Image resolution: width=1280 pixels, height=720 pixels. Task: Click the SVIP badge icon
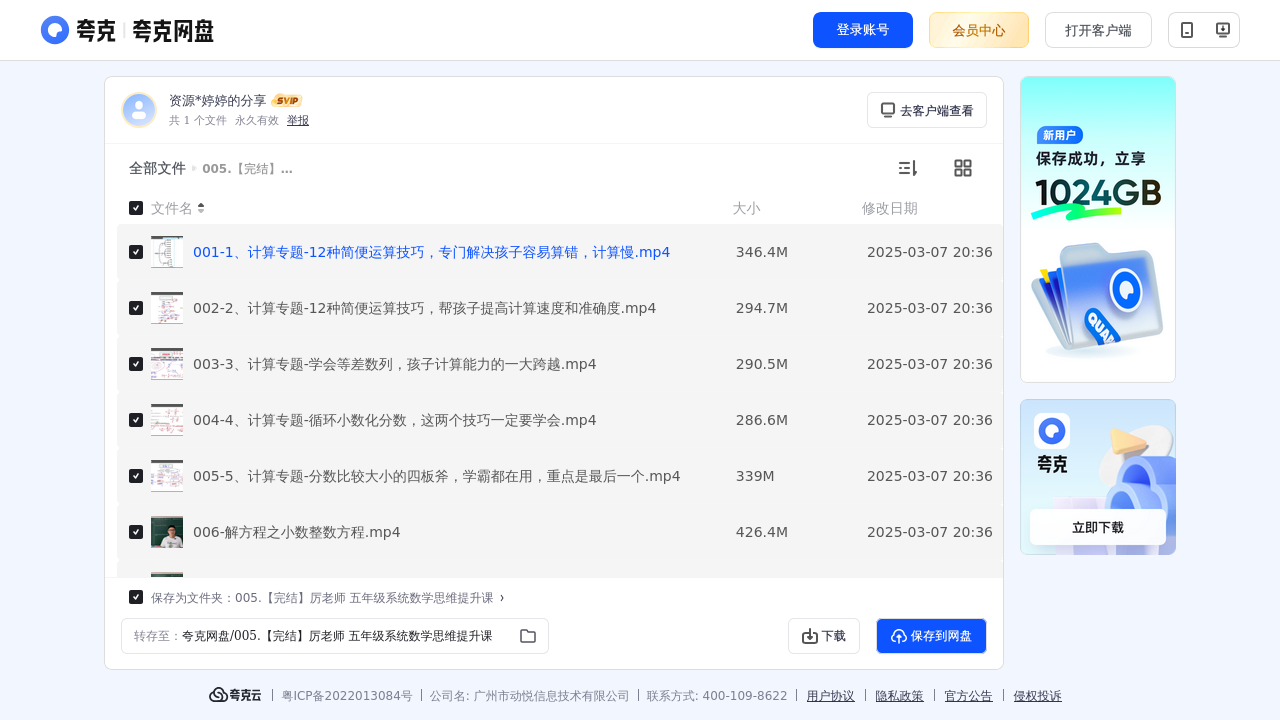click(287, 101)
